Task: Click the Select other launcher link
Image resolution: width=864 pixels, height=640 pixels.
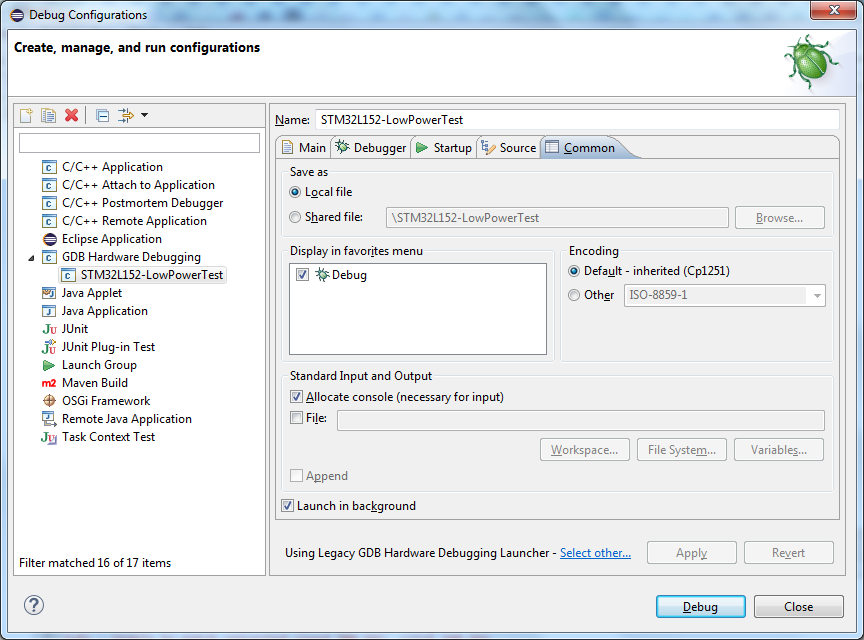Action: (x=595, y=553)
